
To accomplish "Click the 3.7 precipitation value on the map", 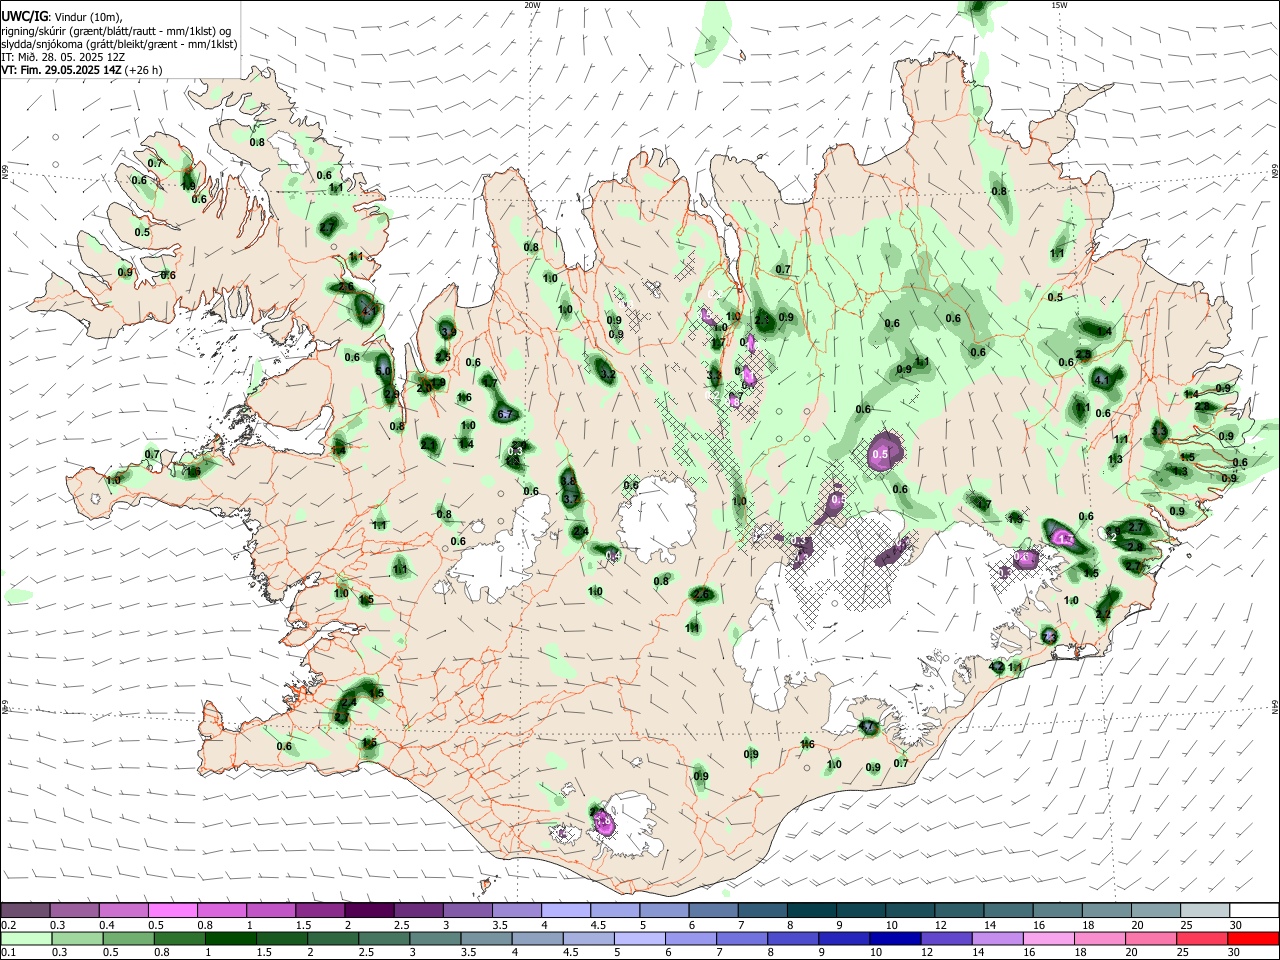I will click(x=571, y=498).
